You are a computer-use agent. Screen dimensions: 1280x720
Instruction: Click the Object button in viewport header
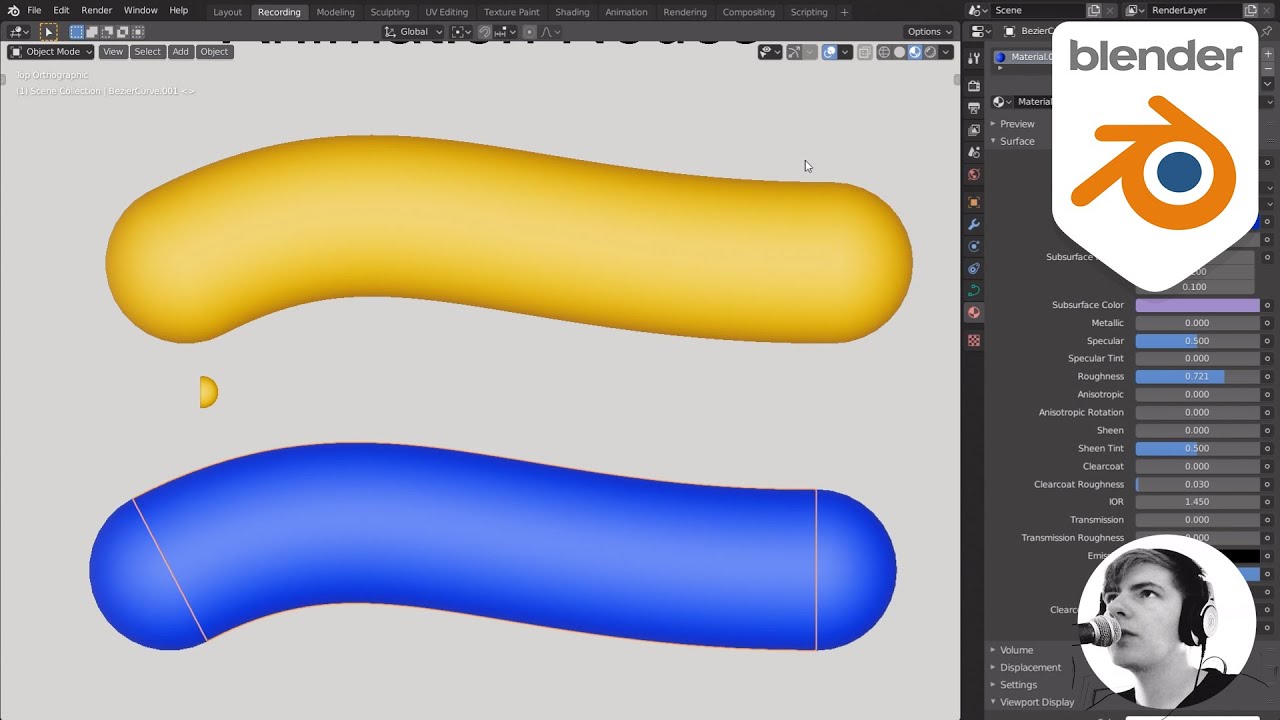(214, 52)
